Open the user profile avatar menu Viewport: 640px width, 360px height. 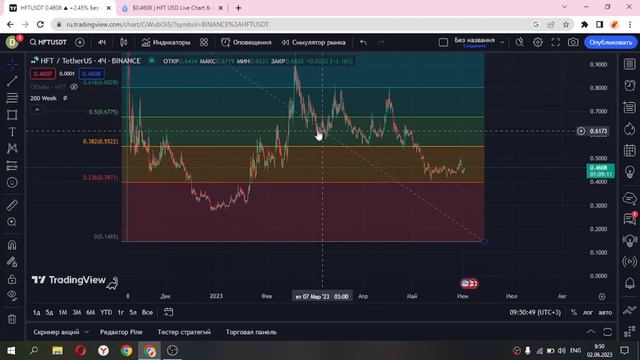click(12, 42)
